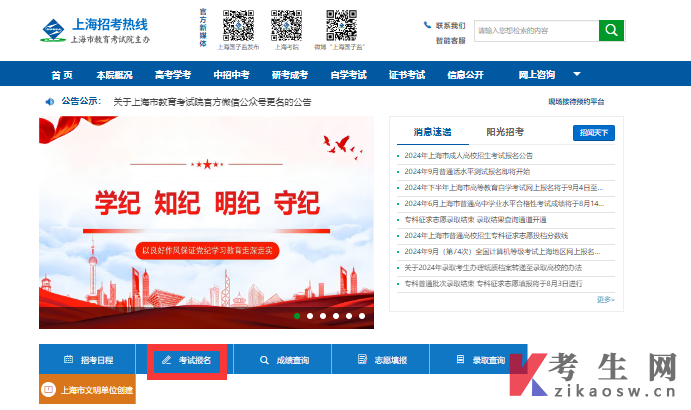The width and height of the screenshot is (691, 410).
Task: Select the fifth carousel dot
Action: pos(349,316)
